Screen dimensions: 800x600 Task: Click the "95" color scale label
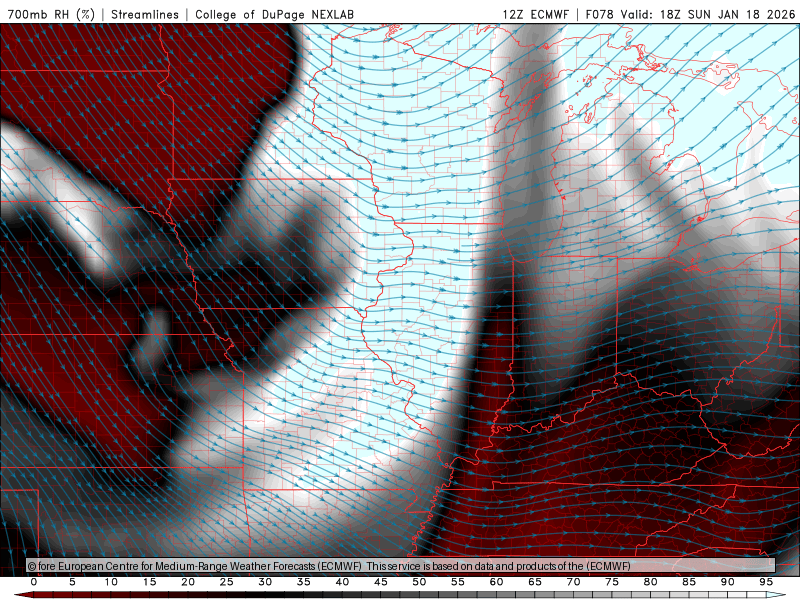(x=766, y=582)
